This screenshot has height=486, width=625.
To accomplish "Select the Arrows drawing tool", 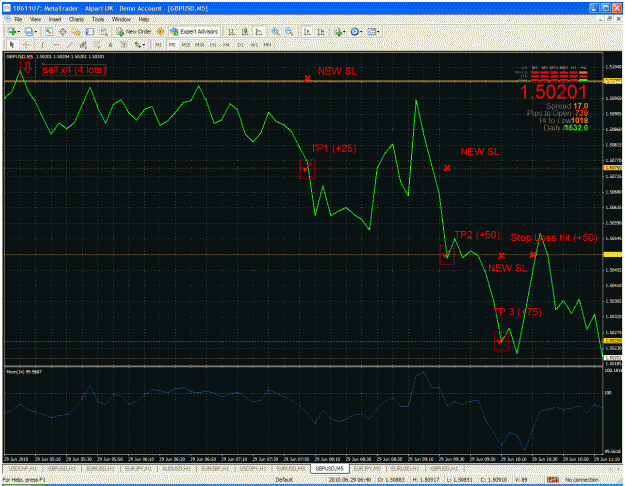I will (x=137, y=45).
